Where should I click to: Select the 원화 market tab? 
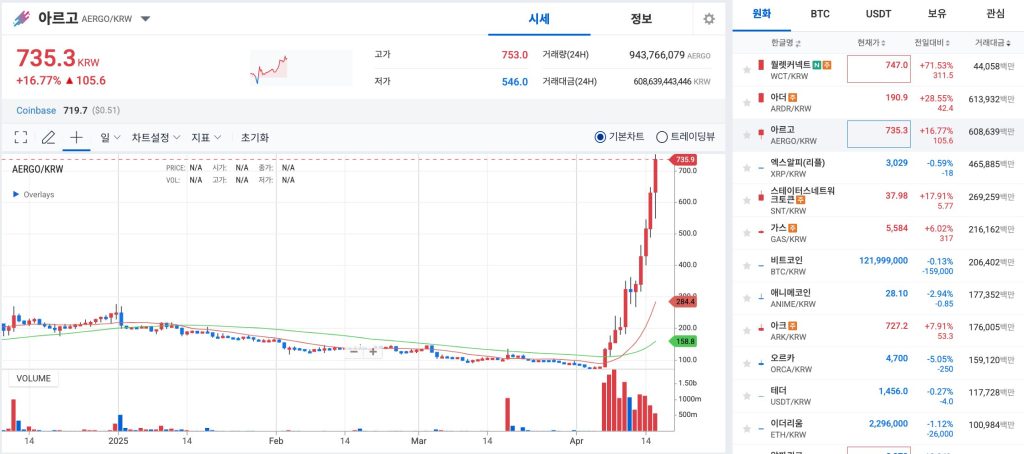761,14
